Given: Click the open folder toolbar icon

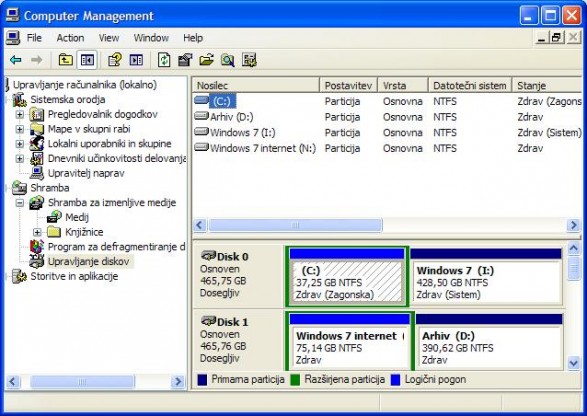Looking at the screenshot, I should (206, 60).
